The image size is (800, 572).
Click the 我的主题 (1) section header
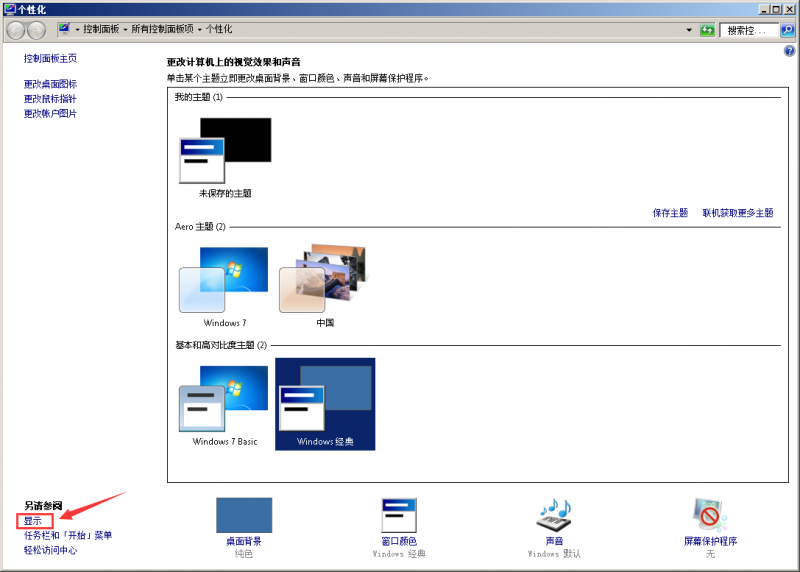tap(198, 97)
